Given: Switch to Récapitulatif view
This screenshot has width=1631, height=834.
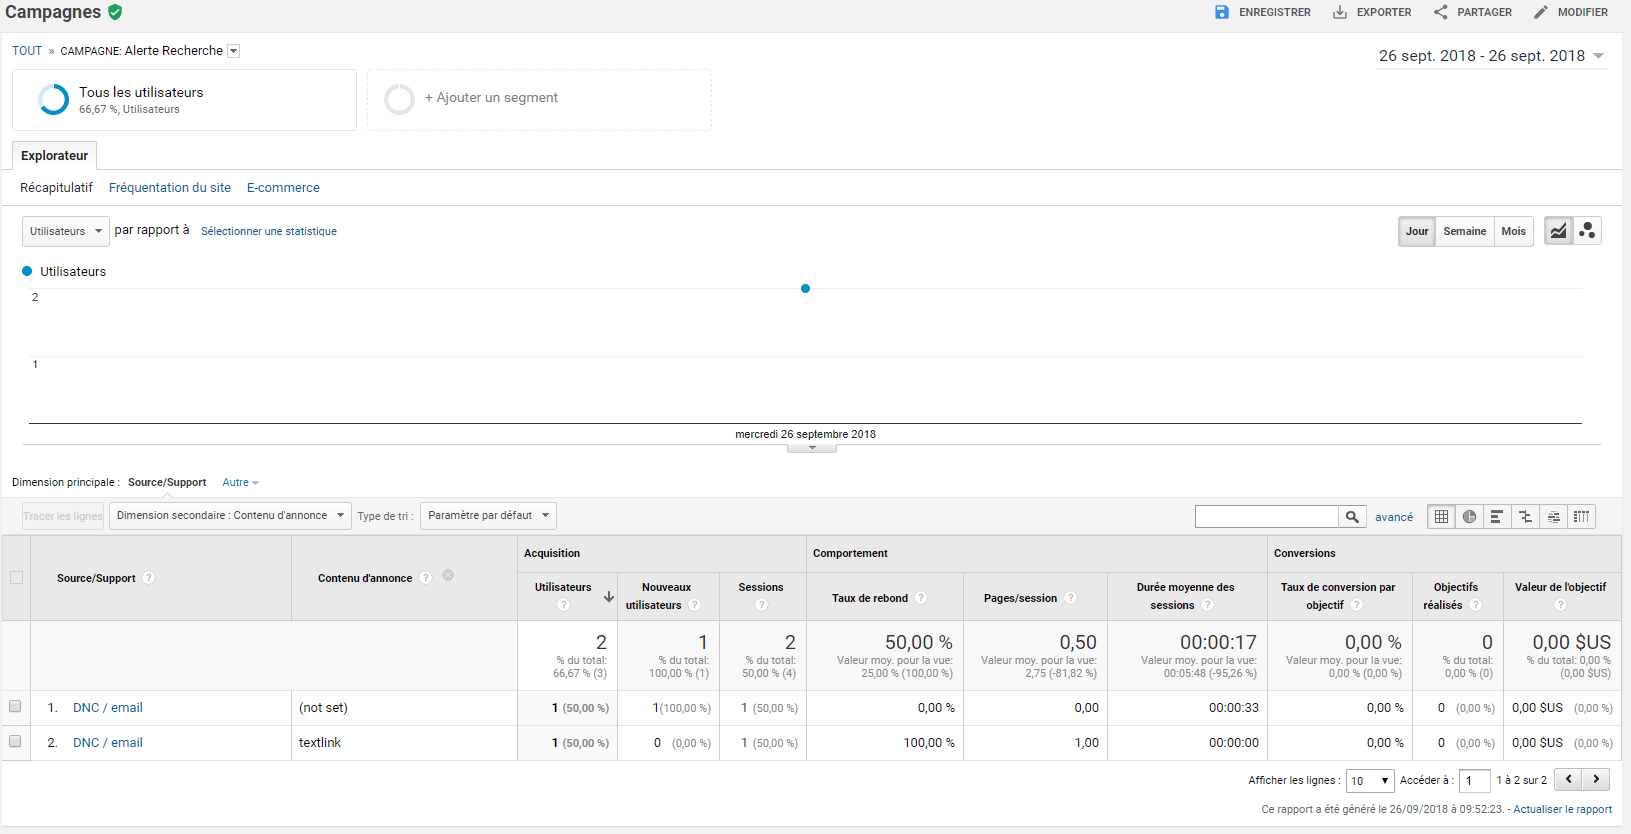Looking at the screenshot, I should tap(56, 188).
